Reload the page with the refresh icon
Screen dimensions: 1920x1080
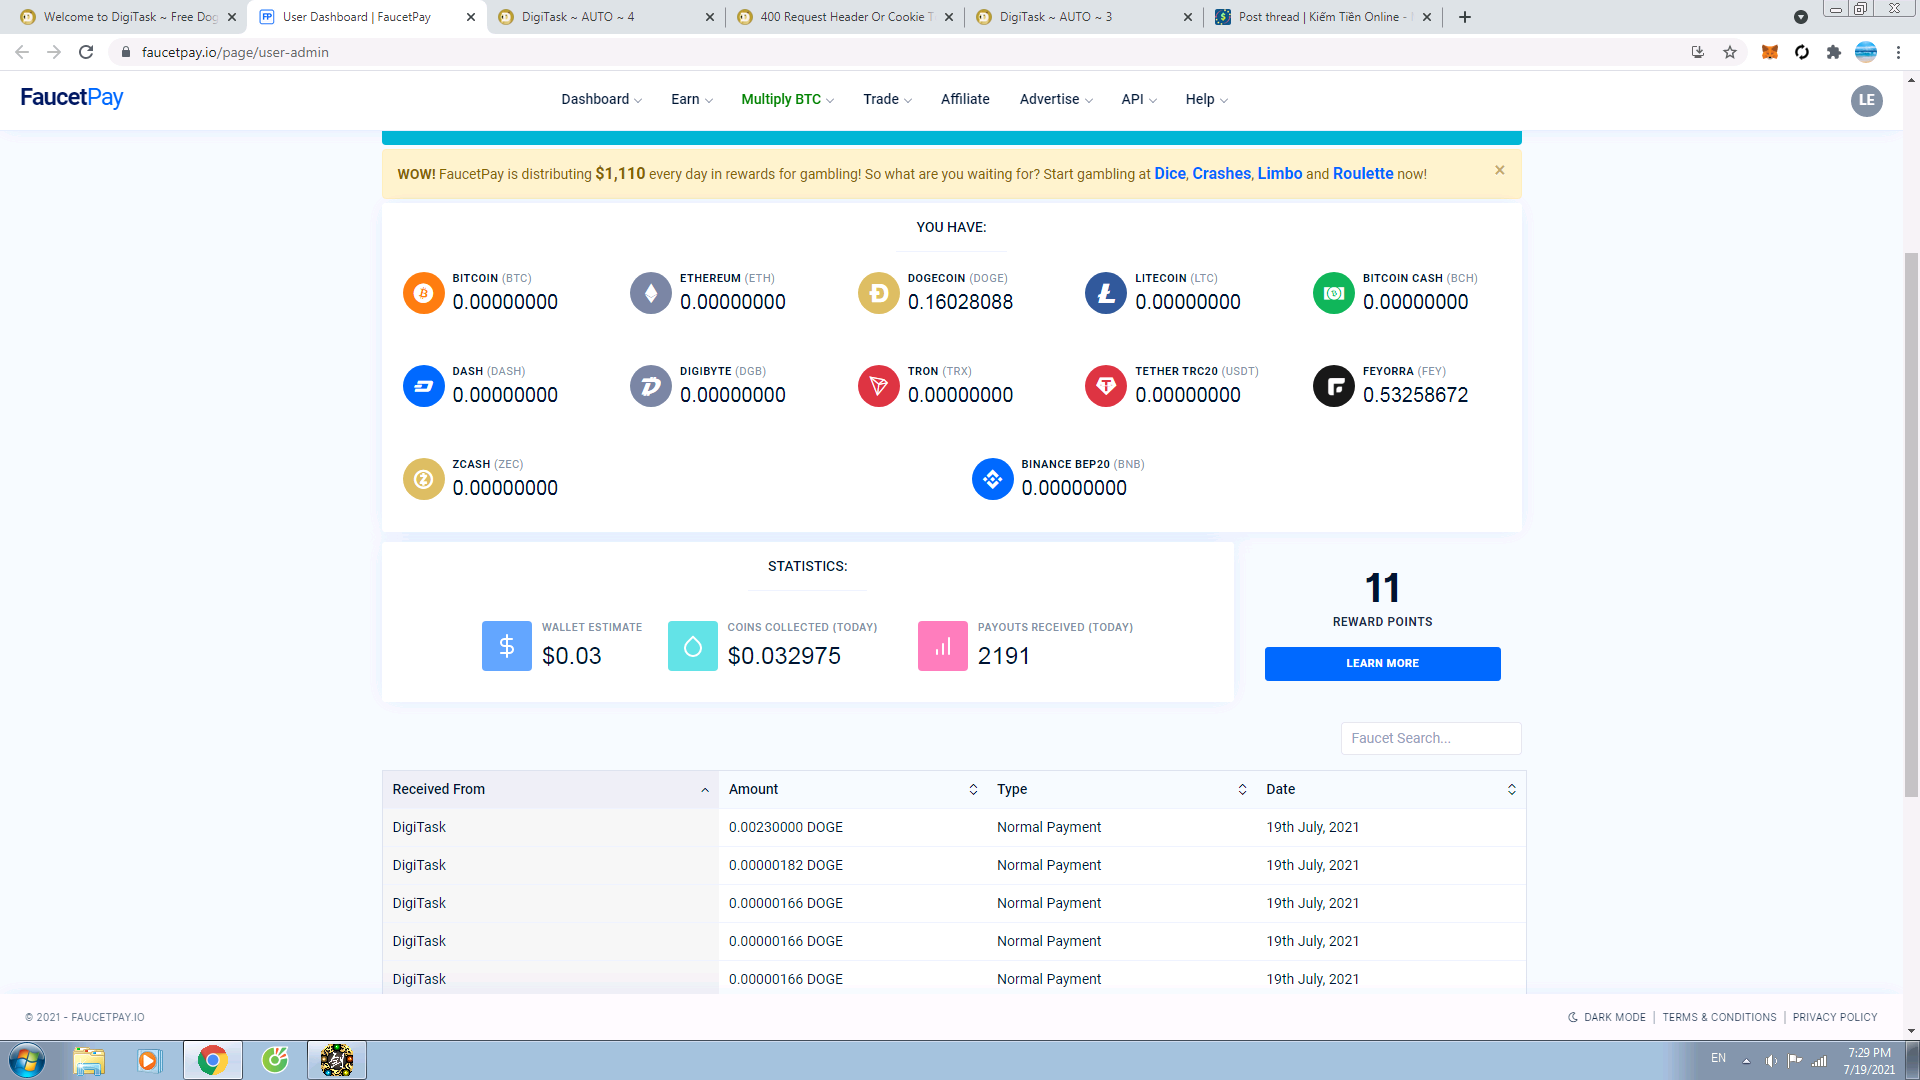(x=86, y=52)
